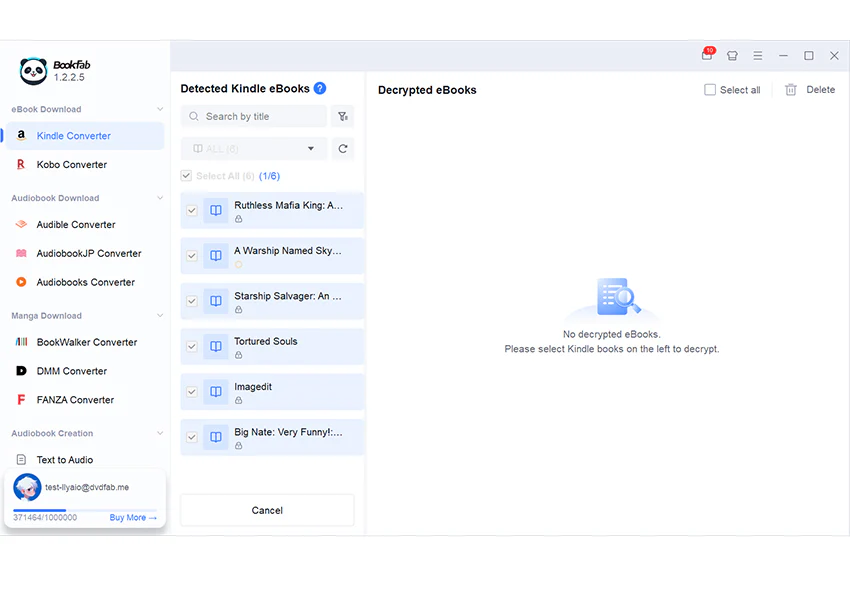850x606 pixels.
Task: Collapse the eBook Download section
Action: (x=160, y=109)
